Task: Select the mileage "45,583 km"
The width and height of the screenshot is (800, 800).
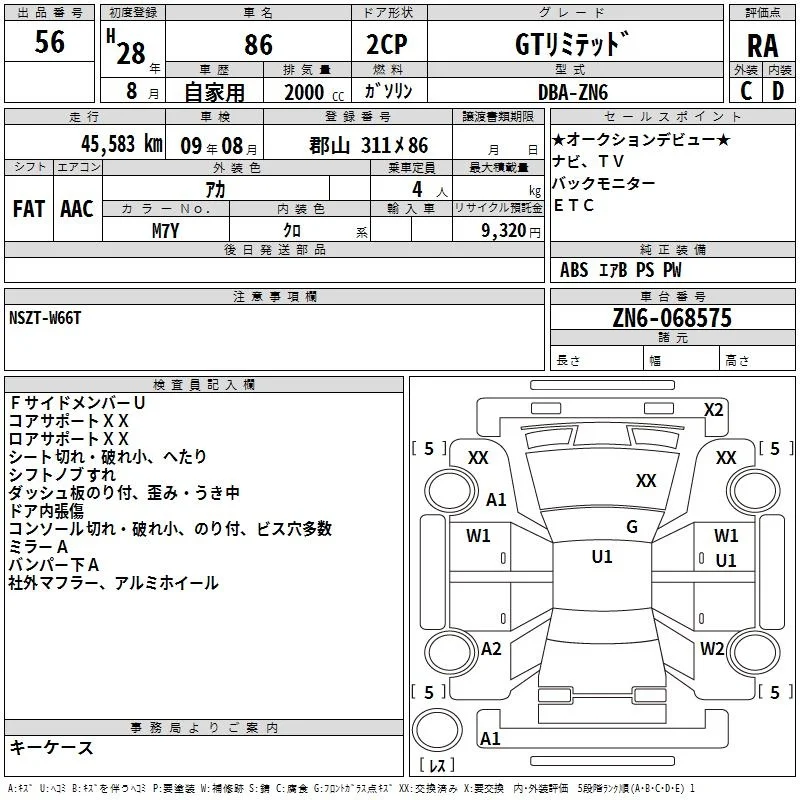Action: [121, 144]
